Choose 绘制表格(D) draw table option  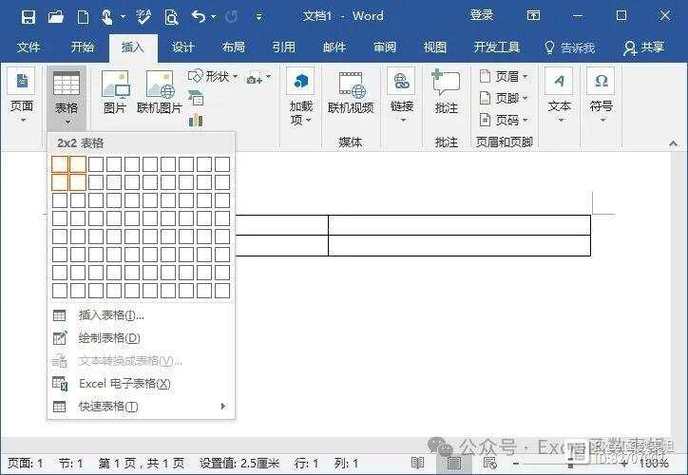coord(140,338)
